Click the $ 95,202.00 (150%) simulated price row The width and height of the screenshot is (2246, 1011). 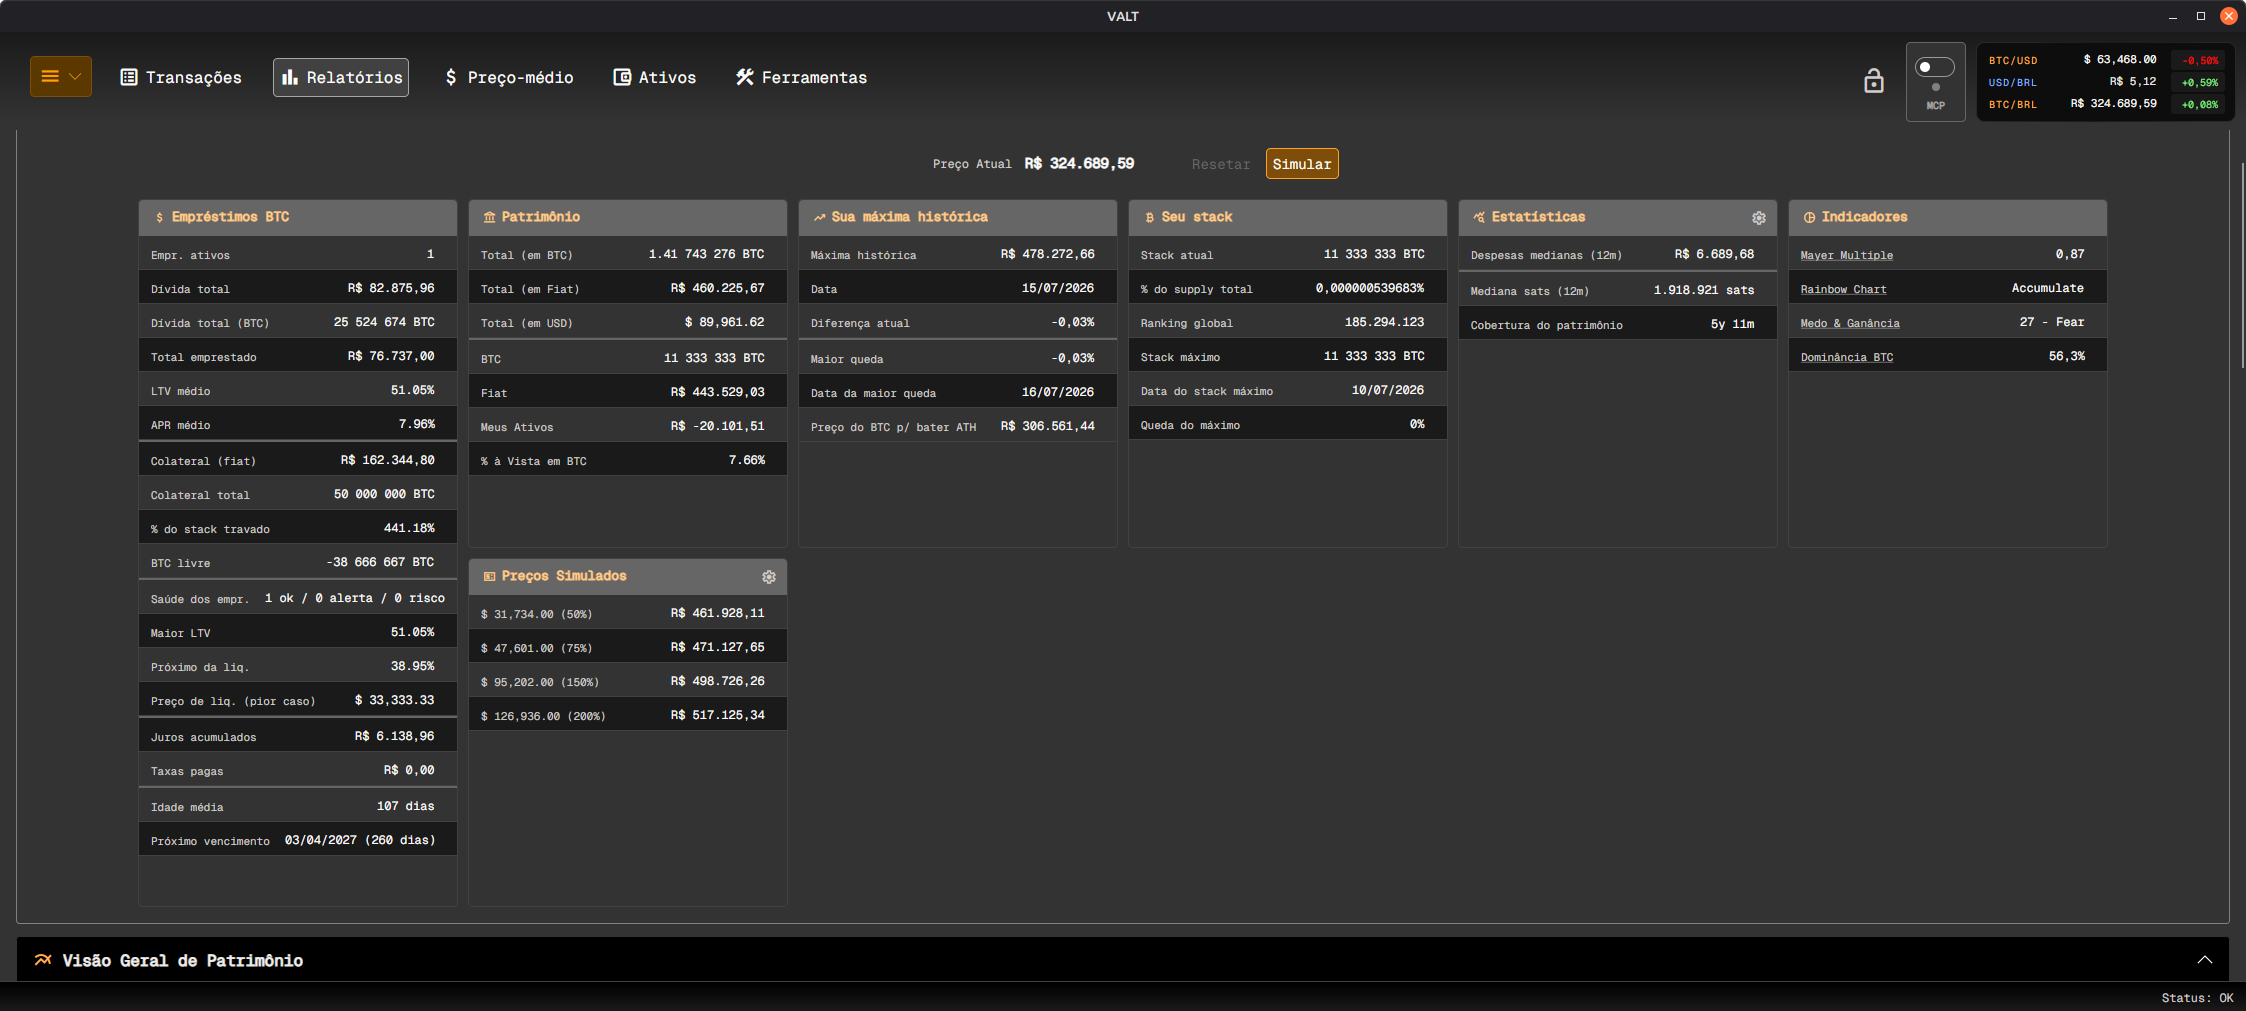[628, 681]
